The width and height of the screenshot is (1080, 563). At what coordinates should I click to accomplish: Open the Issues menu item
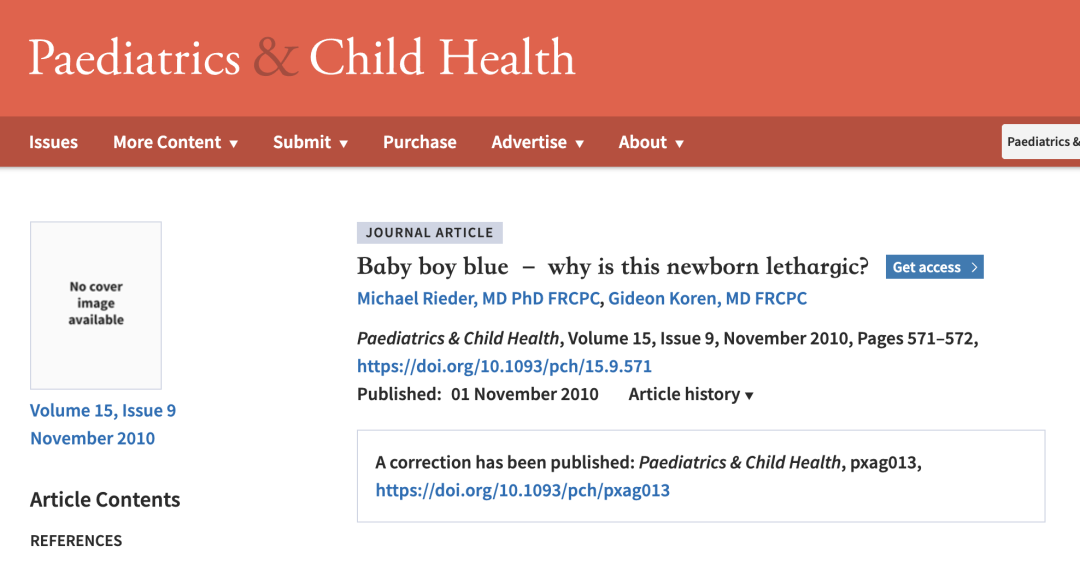tap(53, 142)
